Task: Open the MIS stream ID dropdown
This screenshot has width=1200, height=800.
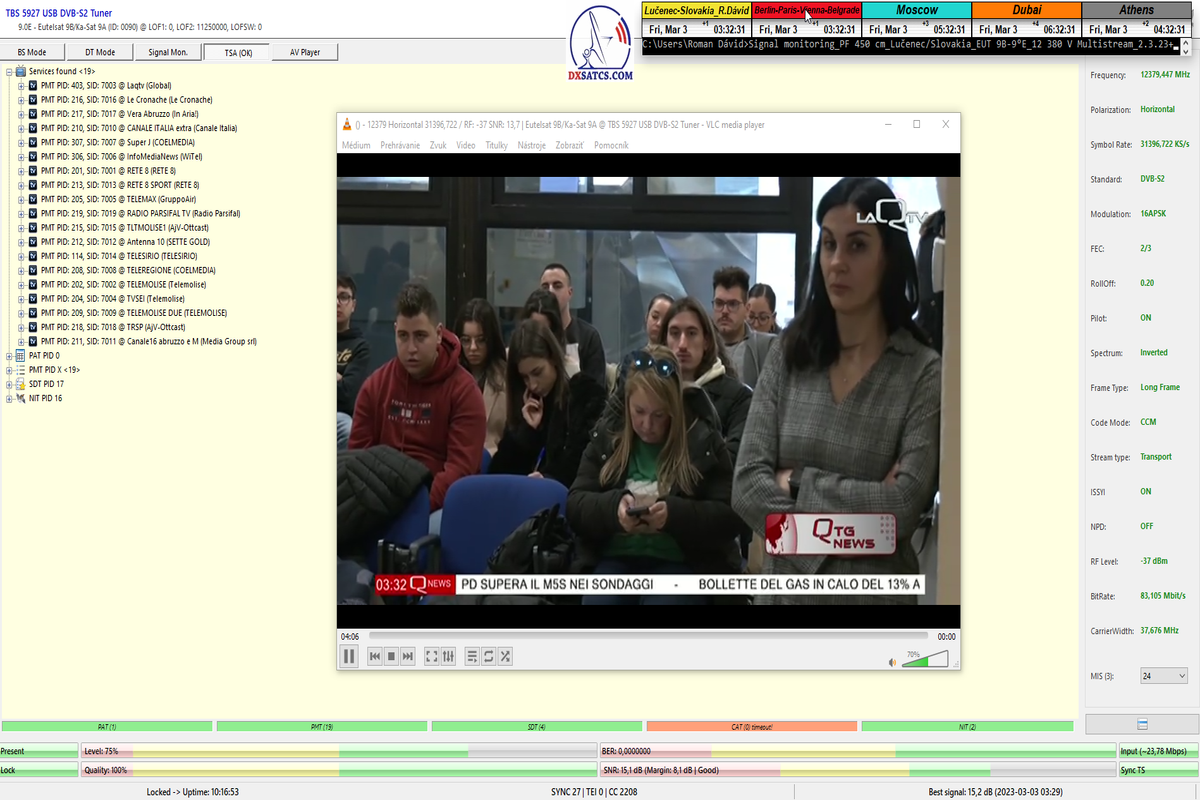Action: click(x=1164, y=676)
